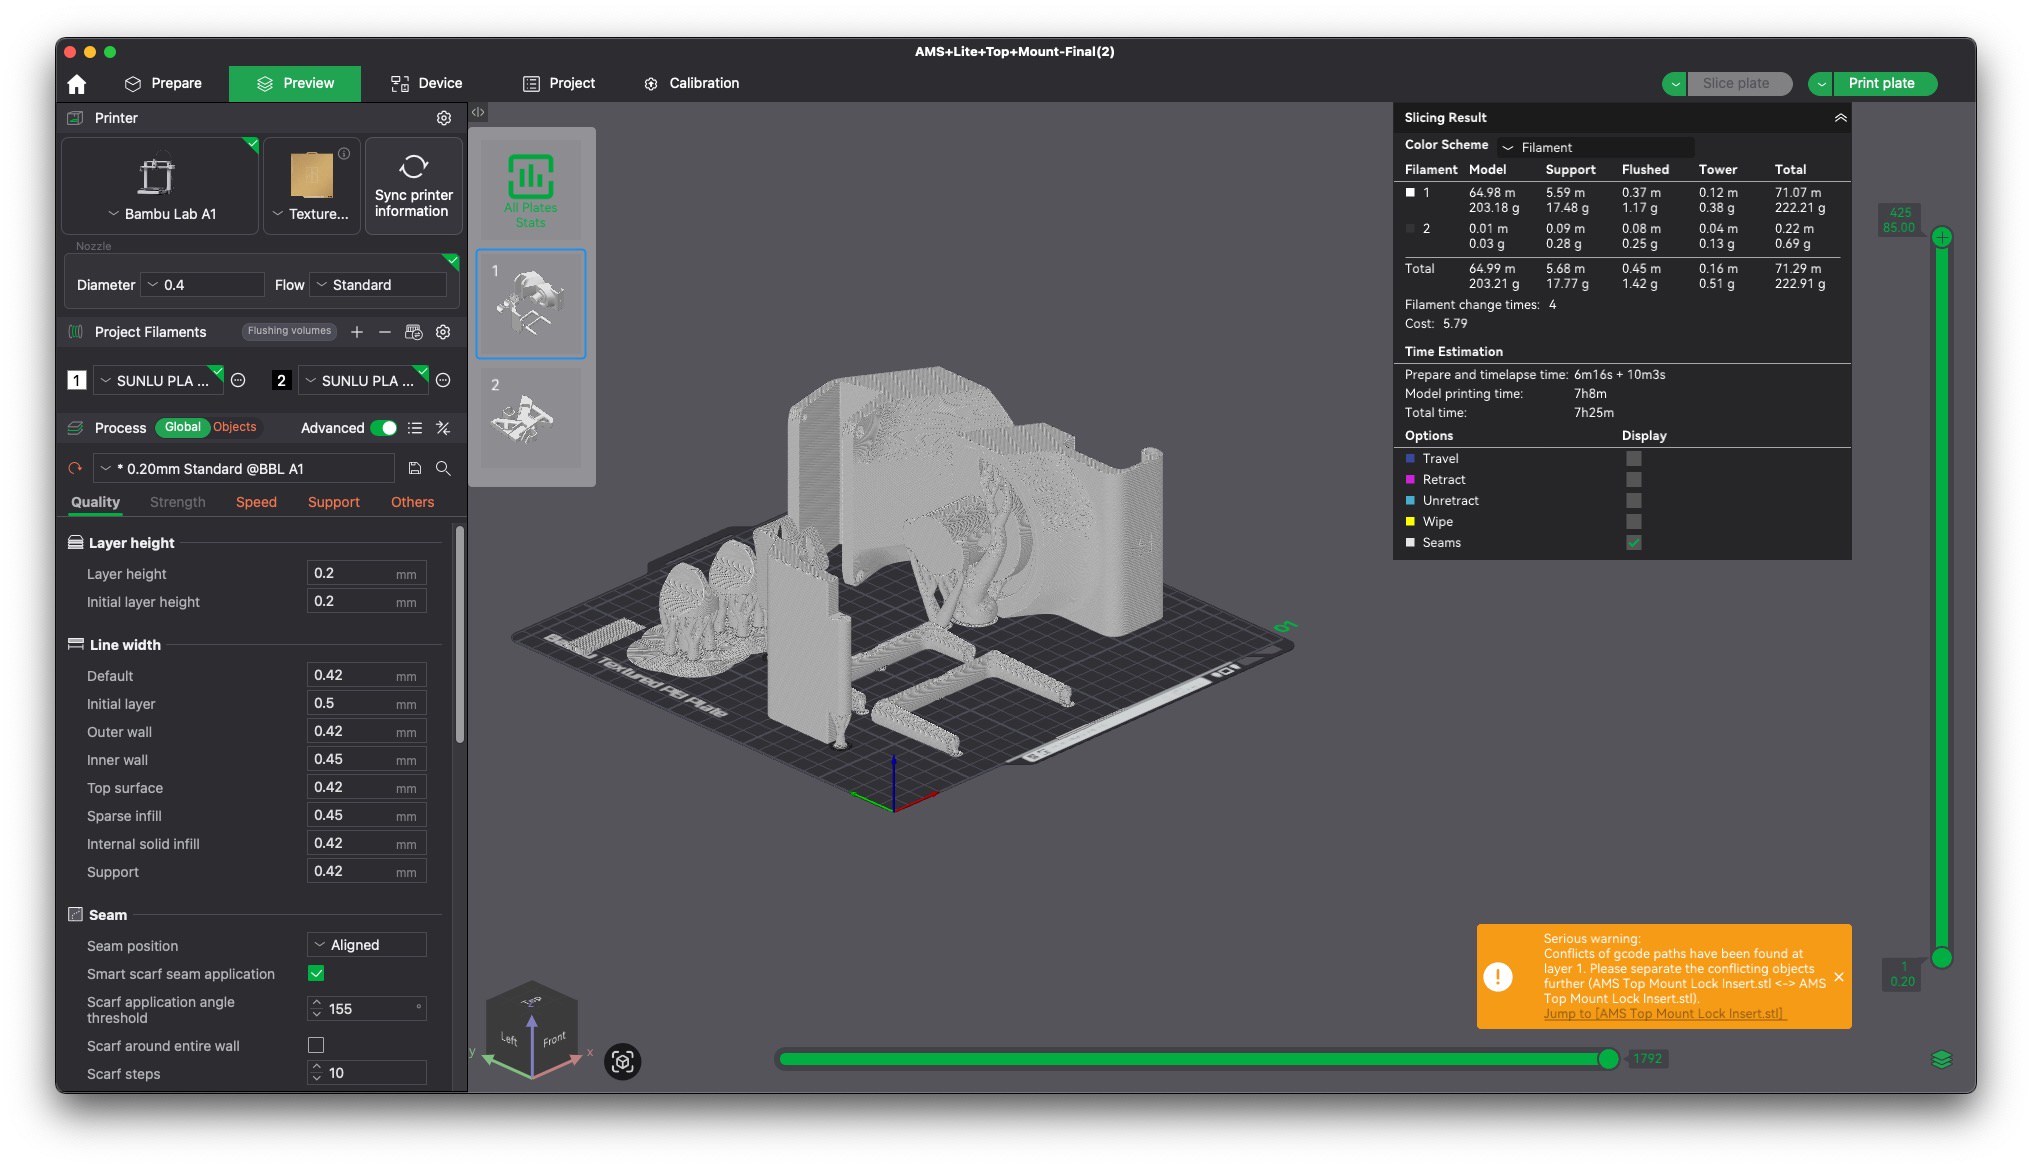Go to the Home screen icon
The image size is (2032, 1167).
coord(77,84)
